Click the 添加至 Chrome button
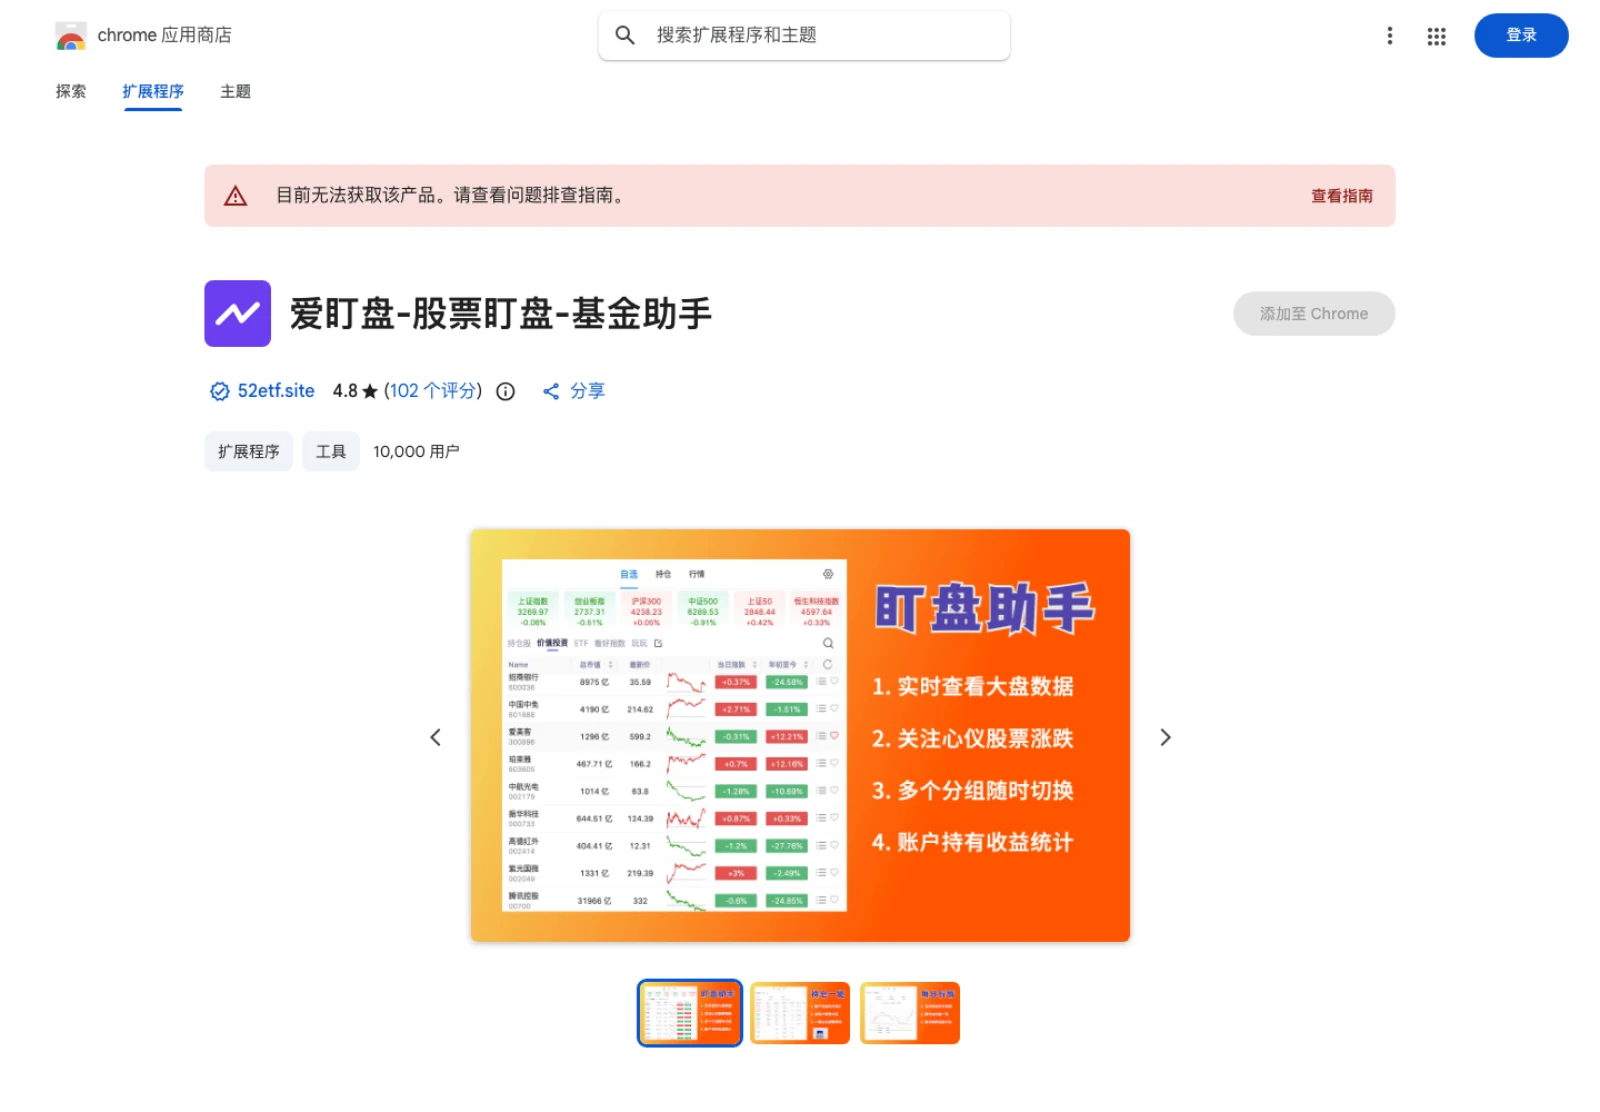 (x=1314, y=313)
